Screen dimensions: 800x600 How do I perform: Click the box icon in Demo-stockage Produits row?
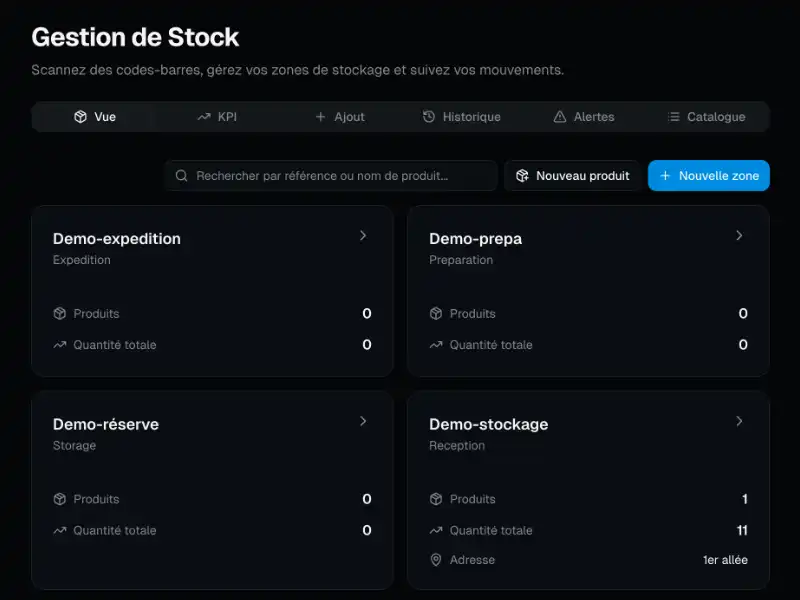point(436,499)
